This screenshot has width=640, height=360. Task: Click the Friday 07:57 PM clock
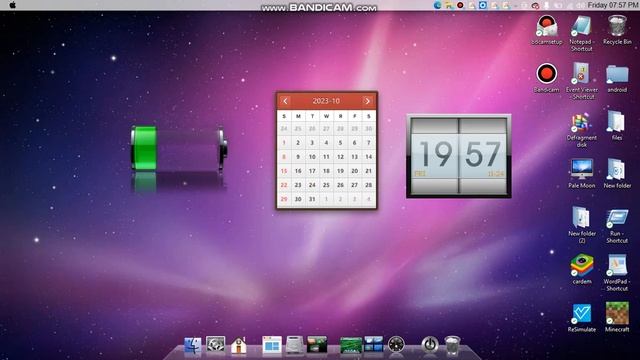(613, 5)
